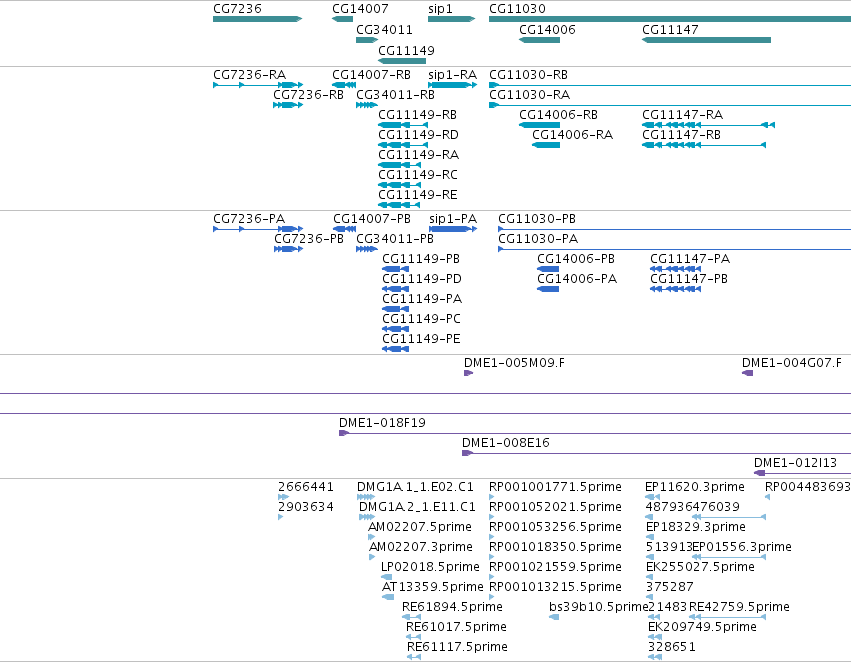Select the sip1 gene arrow
Viewport: 851px width, 662px height.
point(452,19)
